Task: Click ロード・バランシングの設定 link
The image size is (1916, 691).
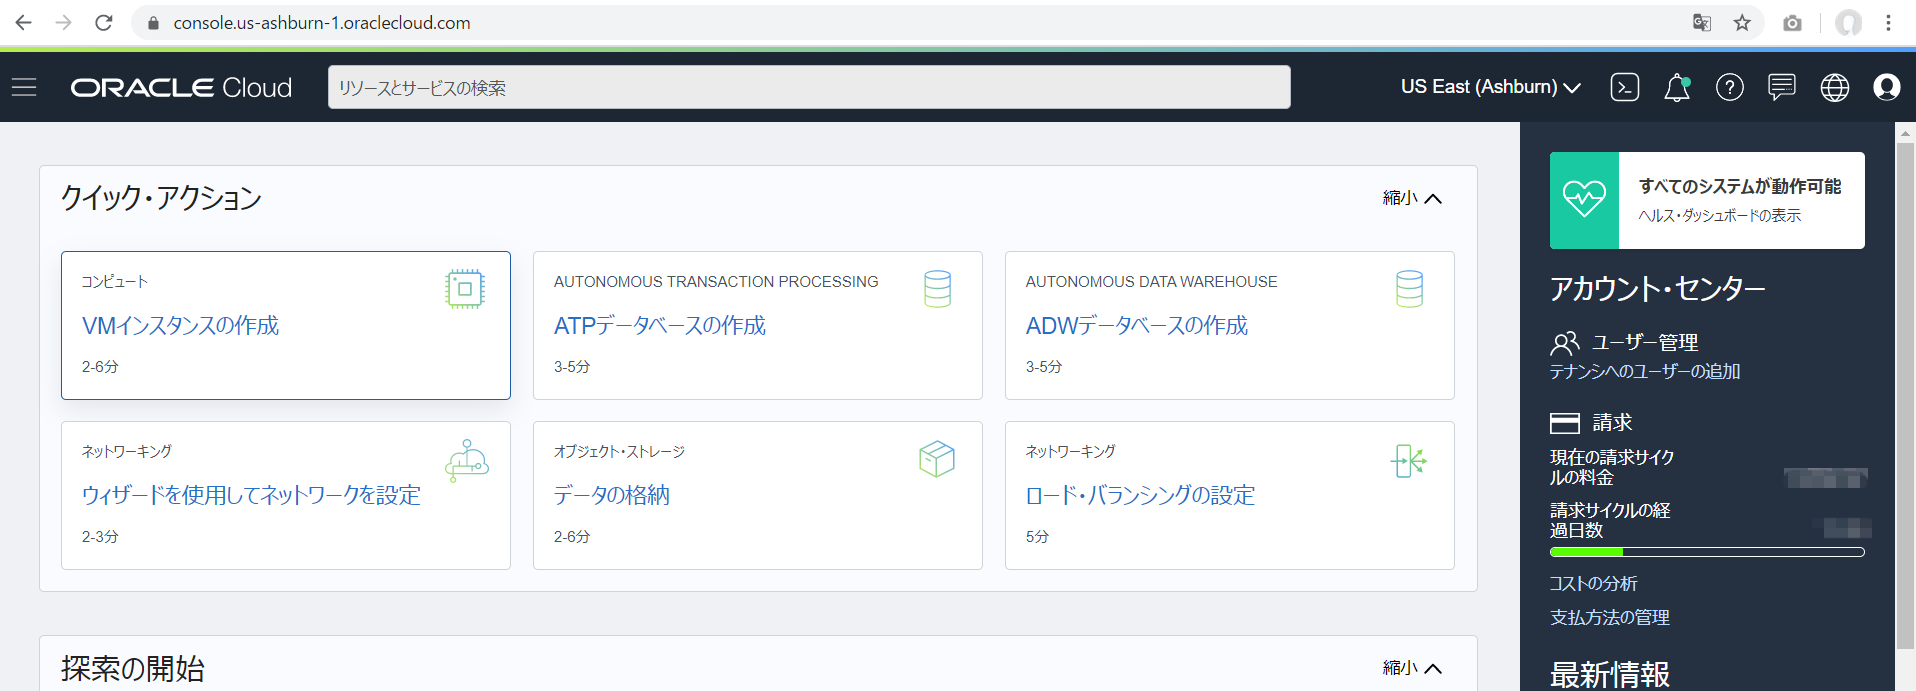Action: click(x=1140, y=496)
